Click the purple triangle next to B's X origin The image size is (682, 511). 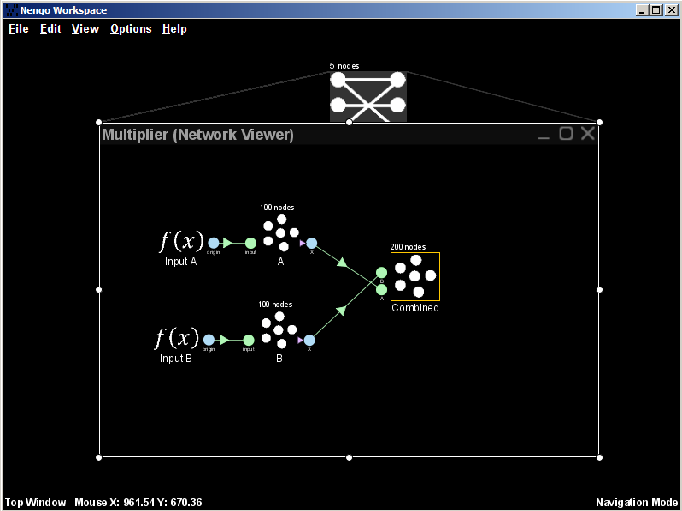point(300,340)
